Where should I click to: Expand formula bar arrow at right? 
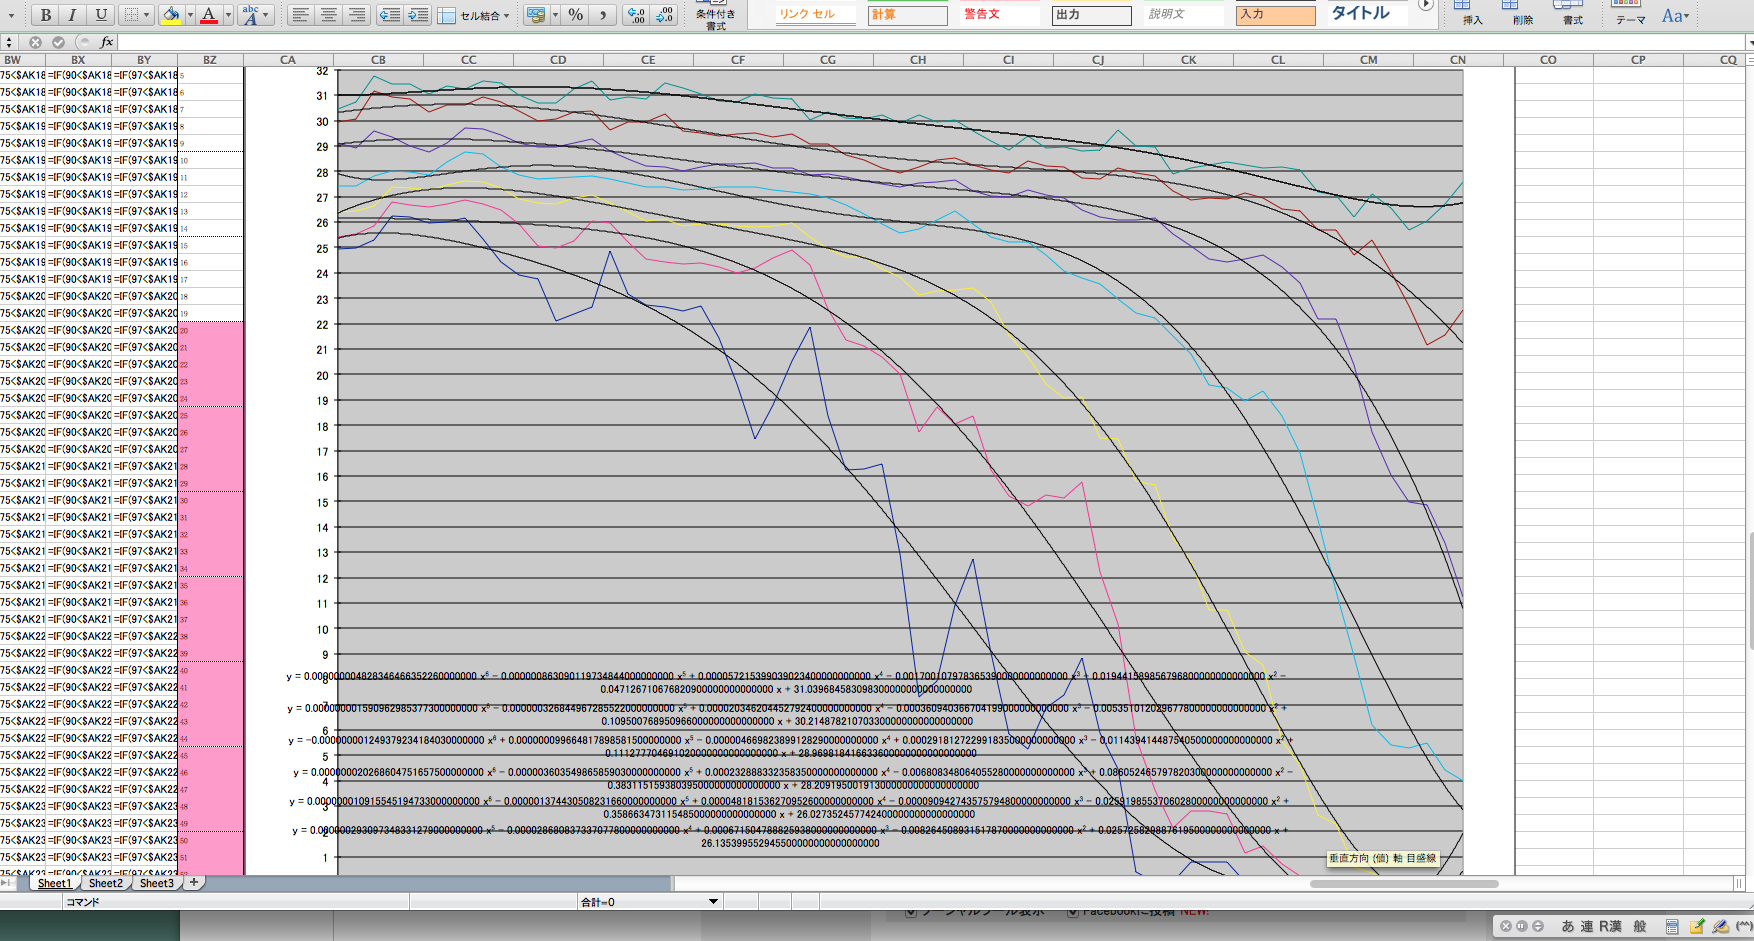(x=1749, y=42)
